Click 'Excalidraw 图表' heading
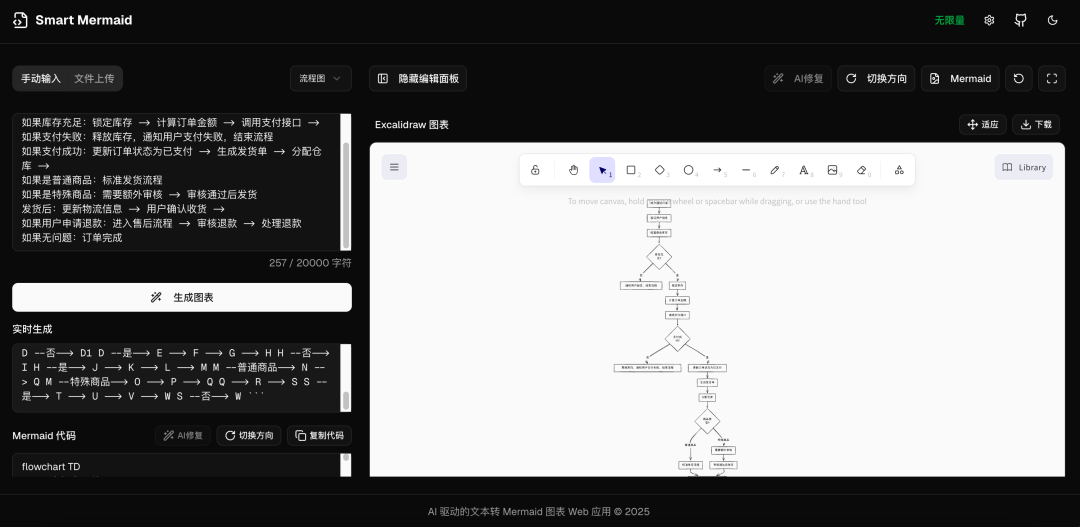 [412, 125]
